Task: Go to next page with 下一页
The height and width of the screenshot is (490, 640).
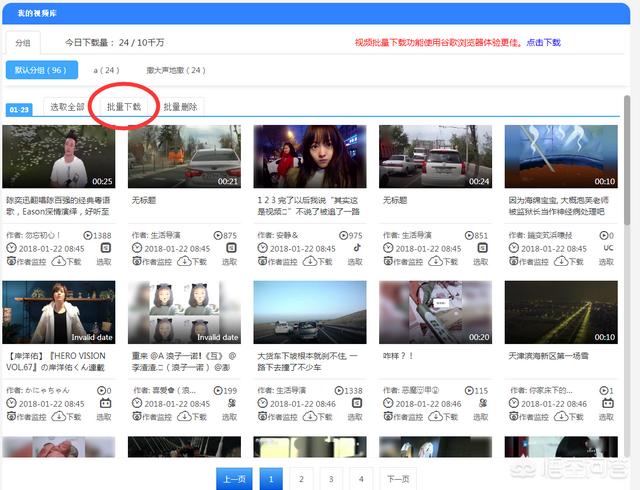Action: [398, 479]
